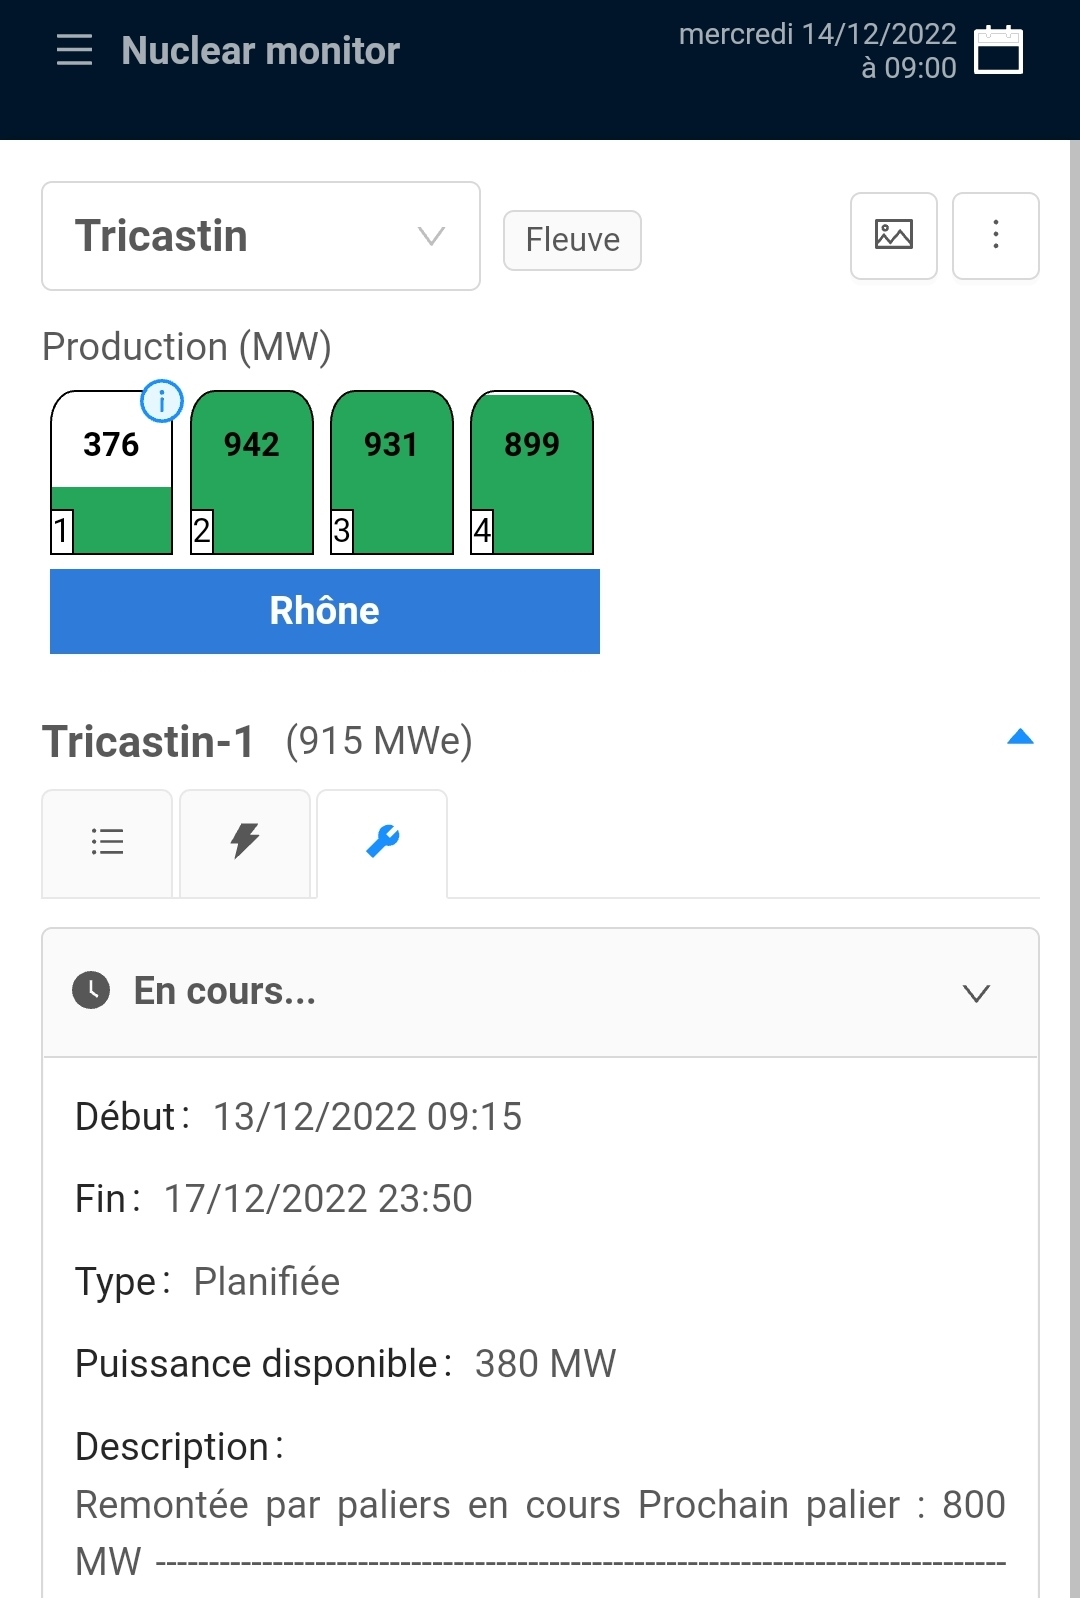
Task: Select the wrench maintenance tab
Action: coord(382,842)
